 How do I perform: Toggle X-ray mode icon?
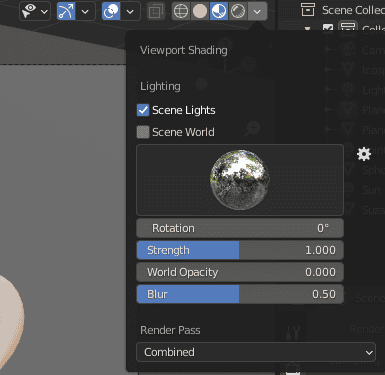pyautogui.click(x=156, y=12)
